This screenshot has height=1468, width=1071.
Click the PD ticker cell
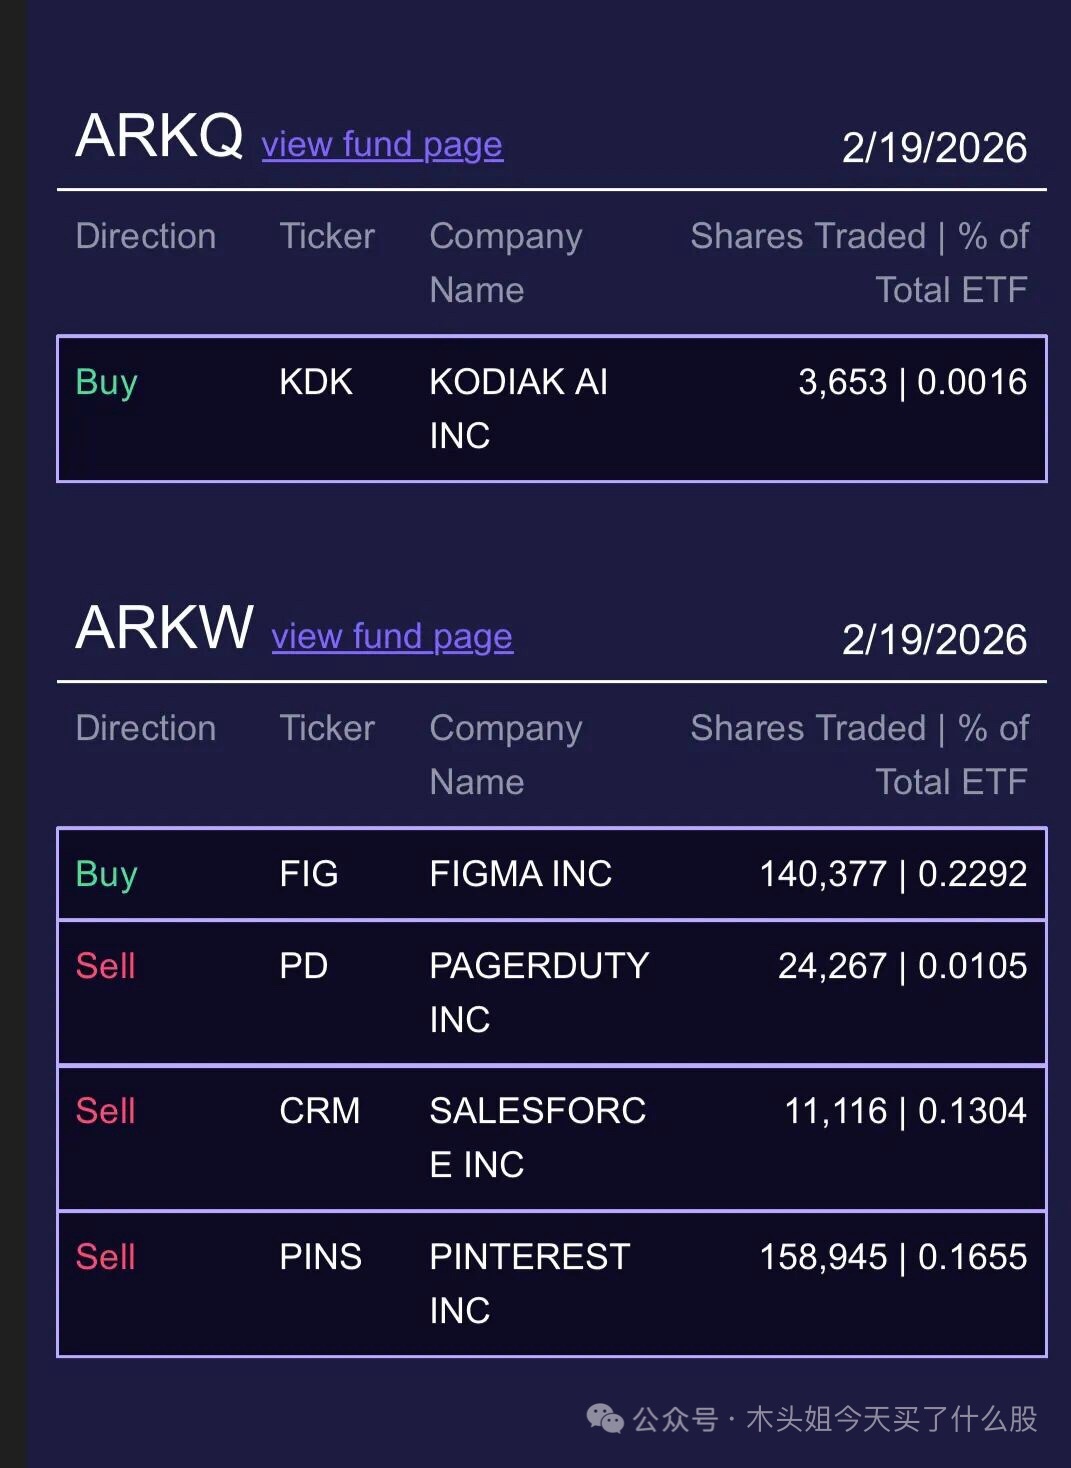303,966
